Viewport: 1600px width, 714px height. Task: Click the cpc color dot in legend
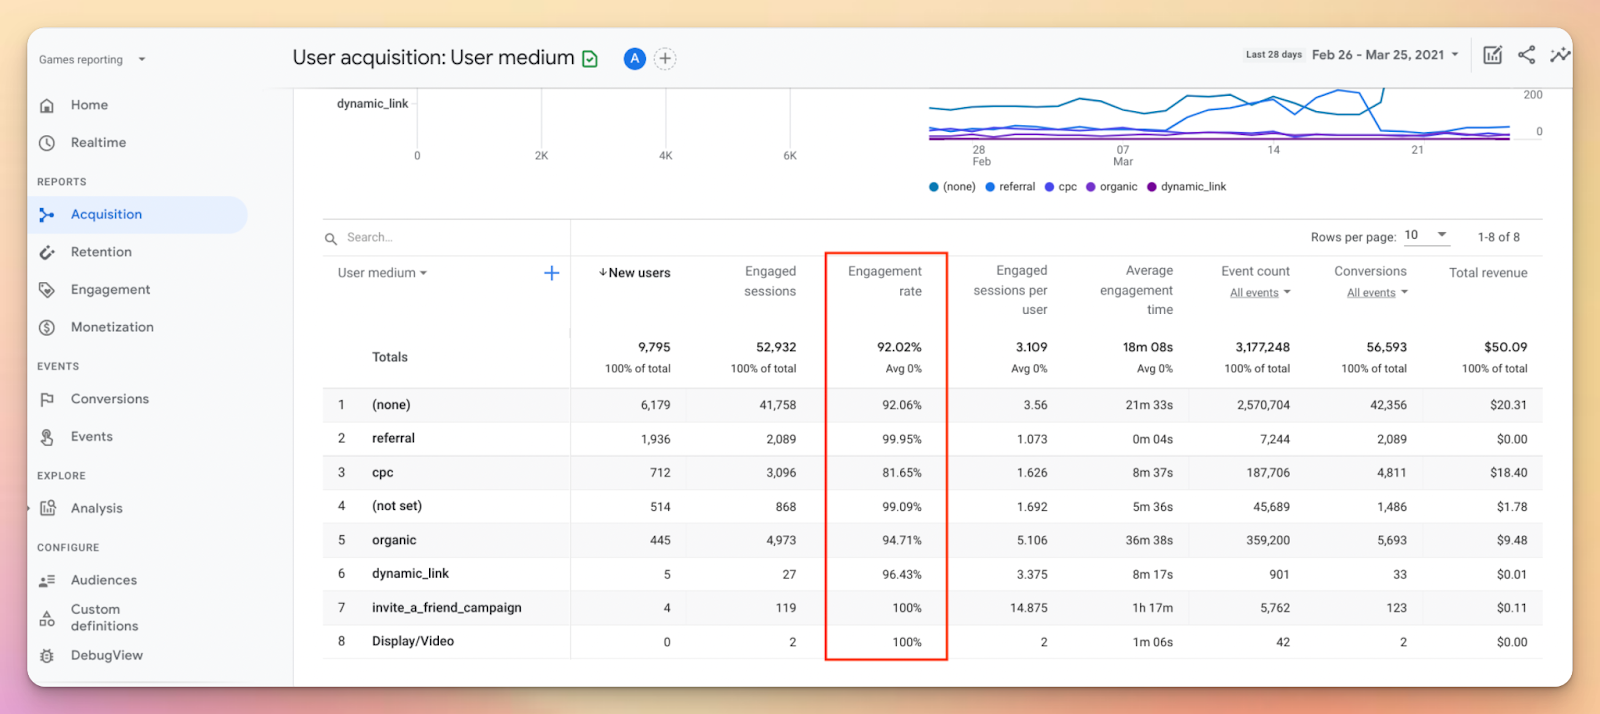(1049, 187)
